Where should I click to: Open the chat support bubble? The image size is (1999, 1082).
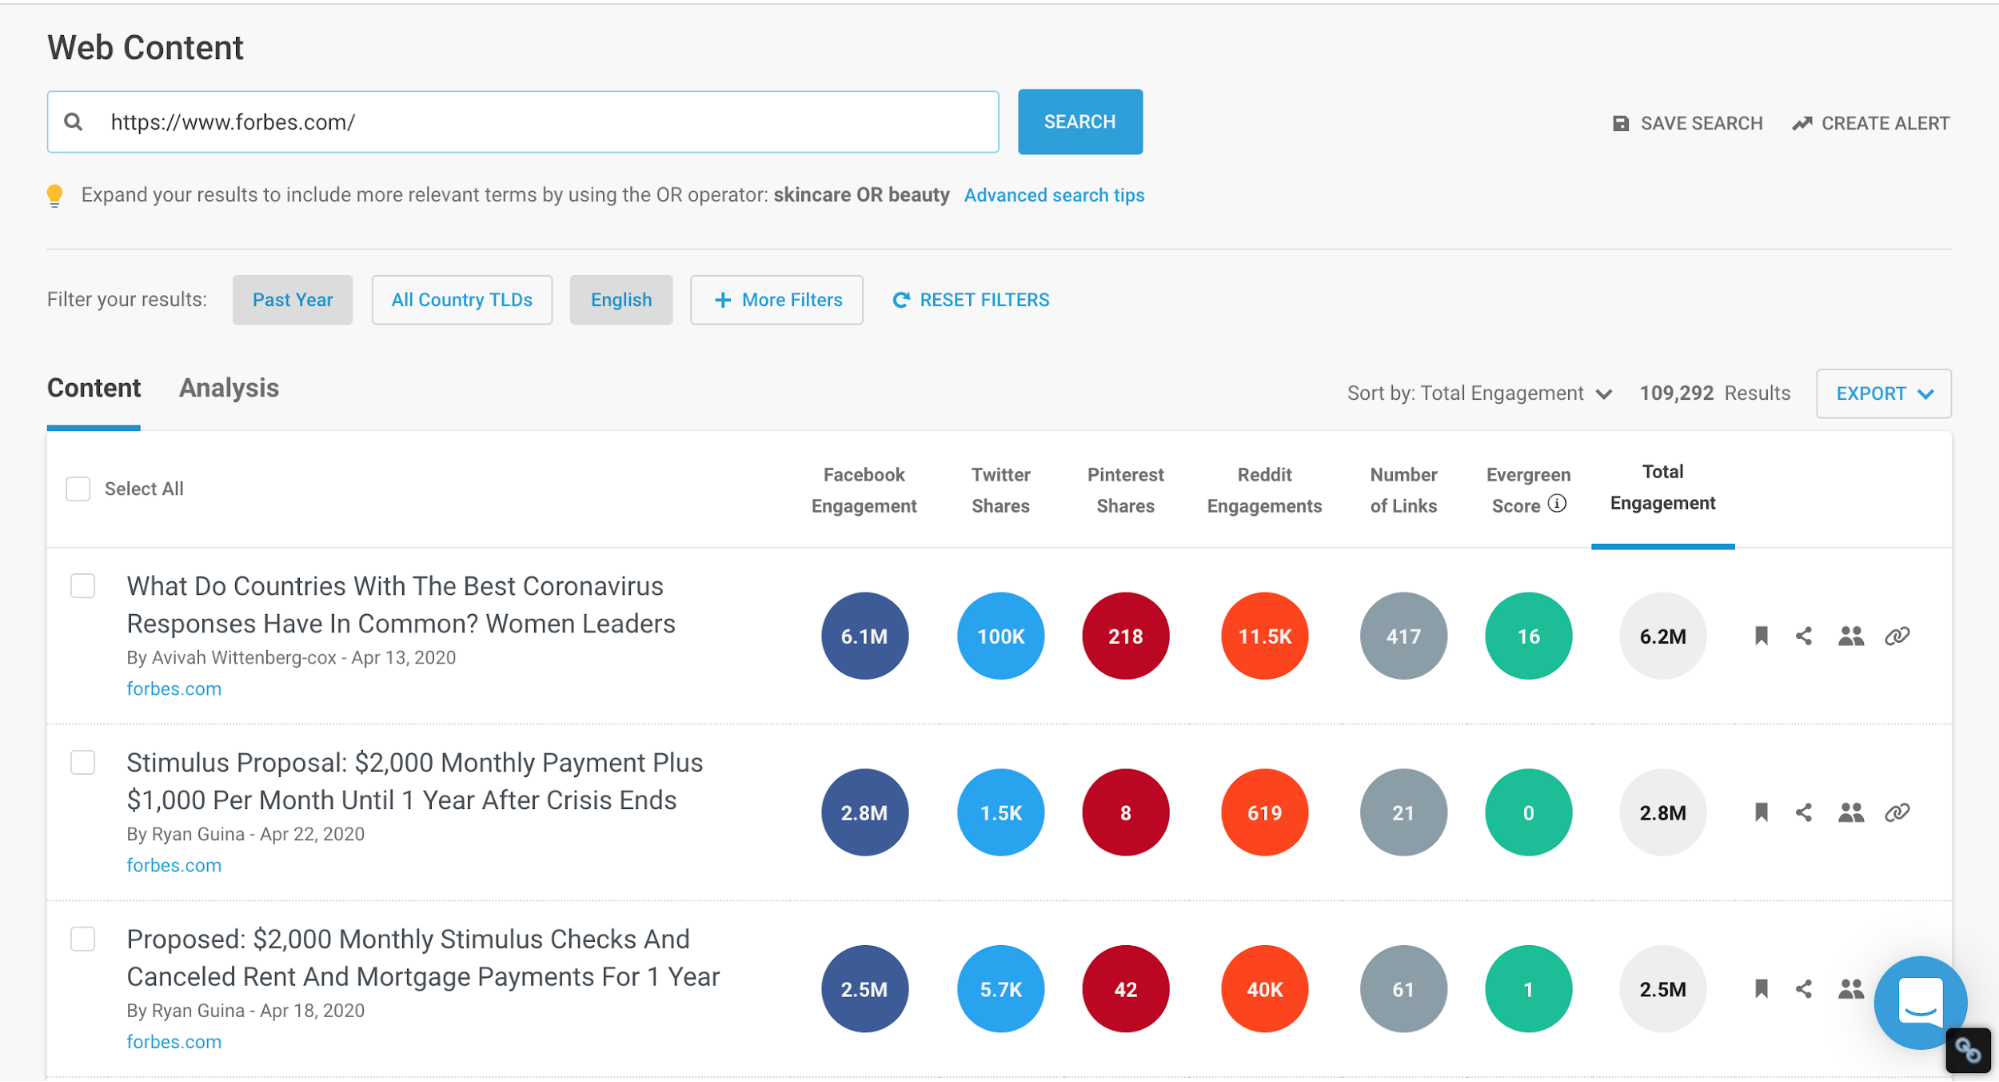(x=1920, y=1002)
